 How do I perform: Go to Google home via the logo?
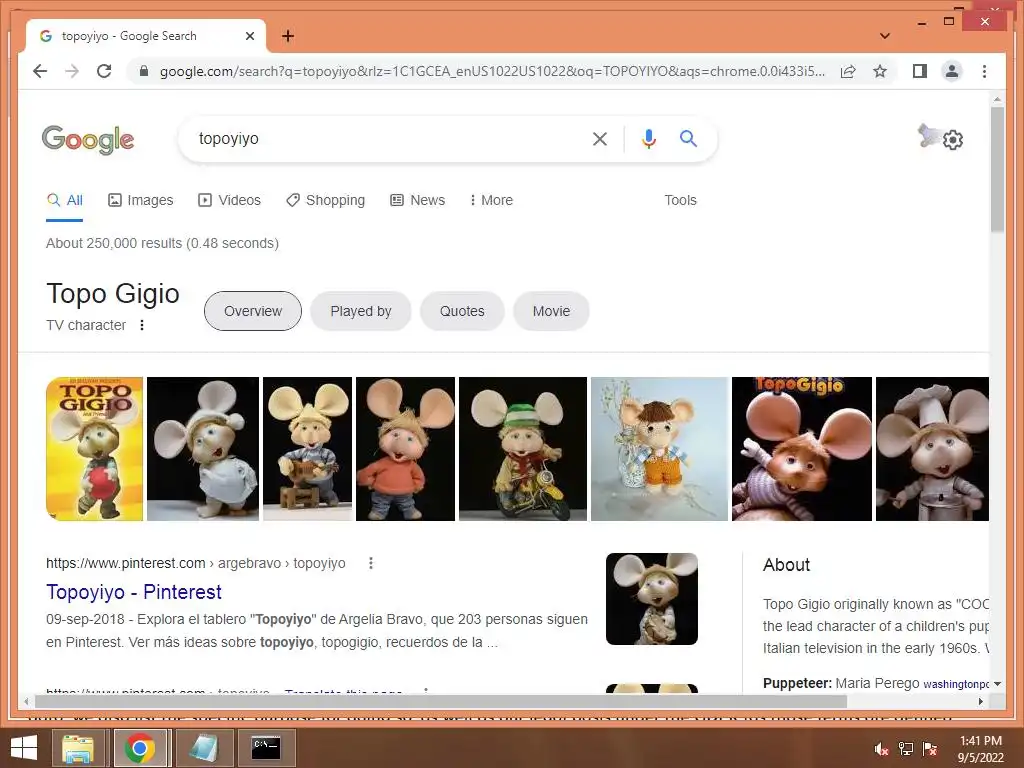click(x=88, y=139)
